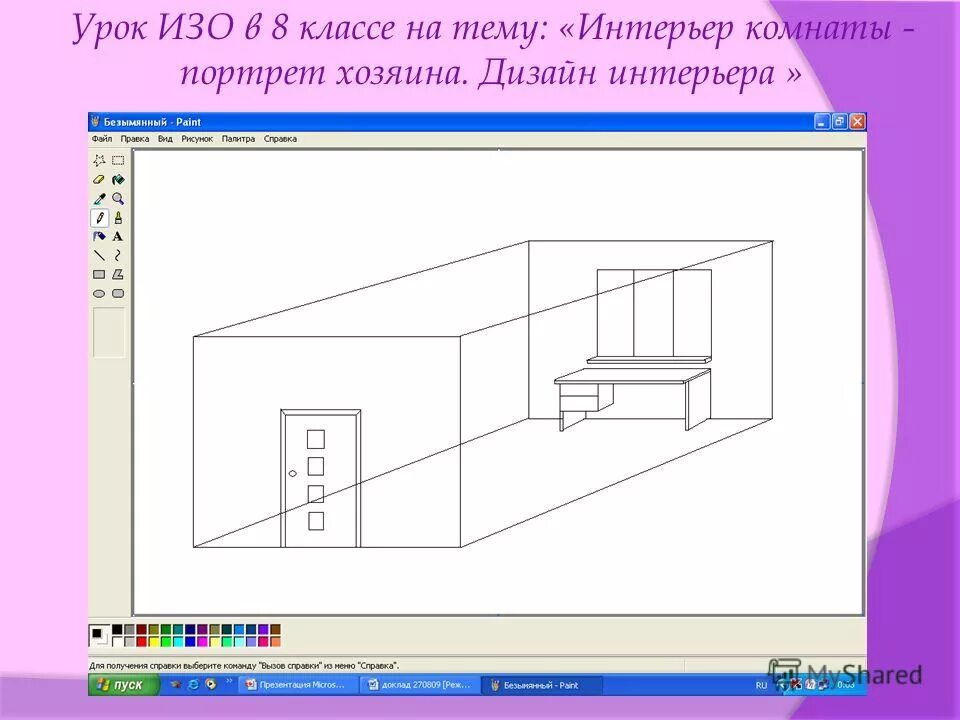The image size is (960, 720).
Task: Choose the Text tool
Action: click(x=117, y=236)
